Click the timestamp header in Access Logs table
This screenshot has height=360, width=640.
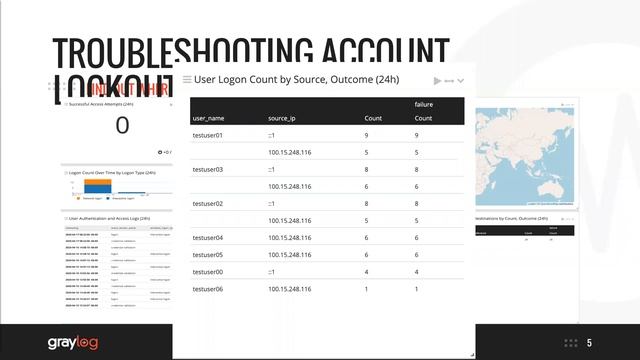(x=72, y=228)
